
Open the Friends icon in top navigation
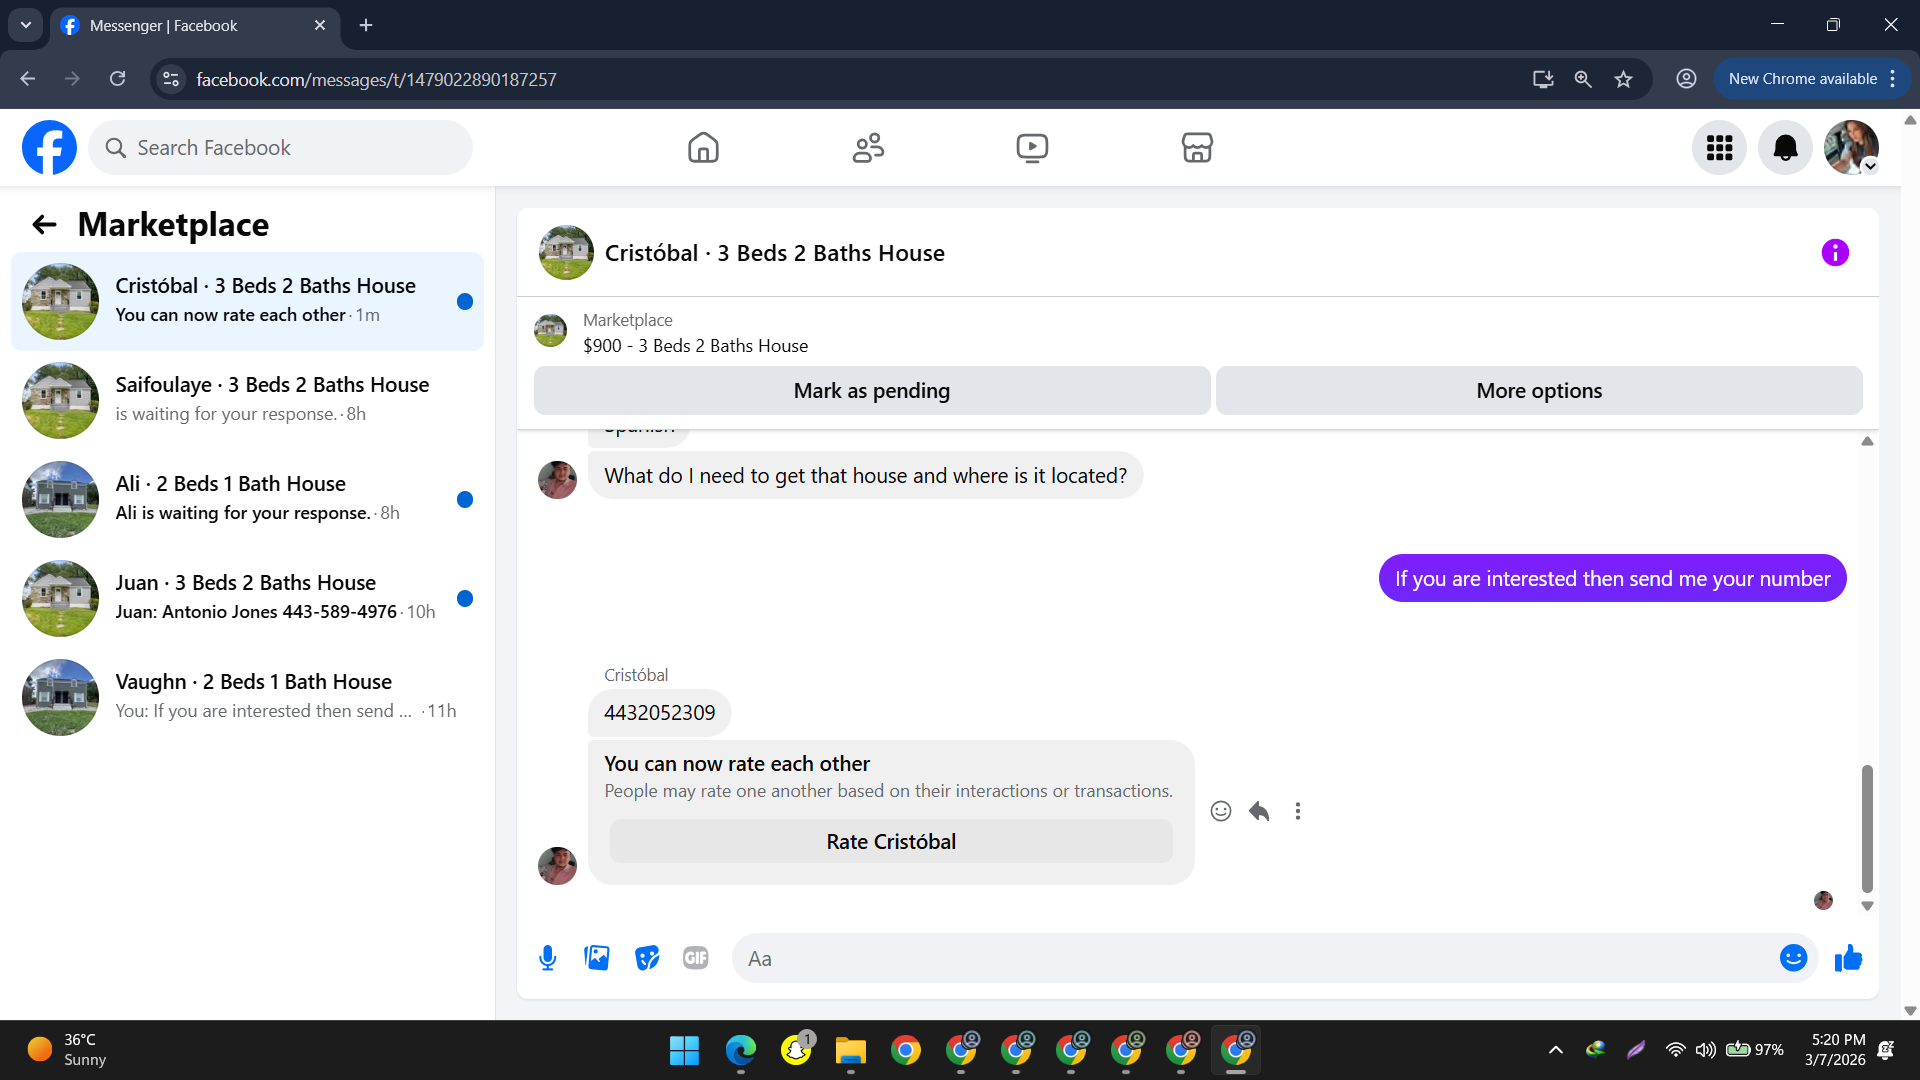tap(868, 148)
